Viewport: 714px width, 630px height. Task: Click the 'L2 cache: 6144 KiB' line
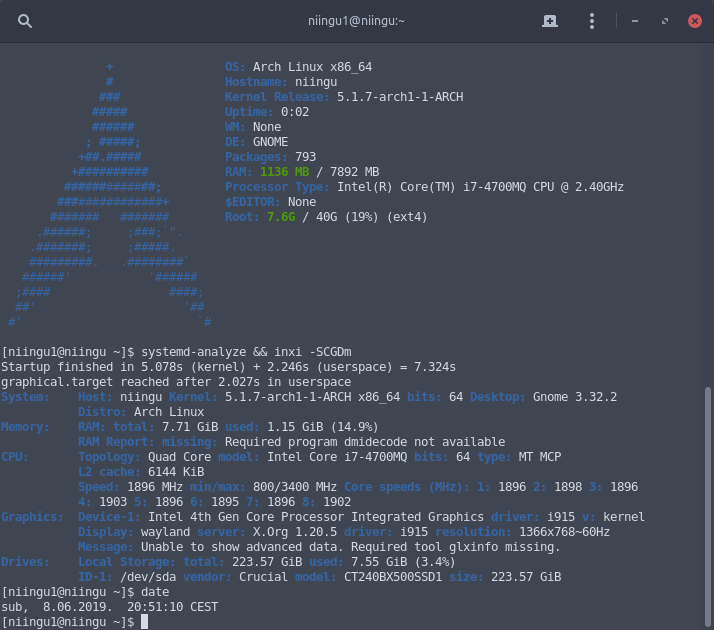[141, 472]
